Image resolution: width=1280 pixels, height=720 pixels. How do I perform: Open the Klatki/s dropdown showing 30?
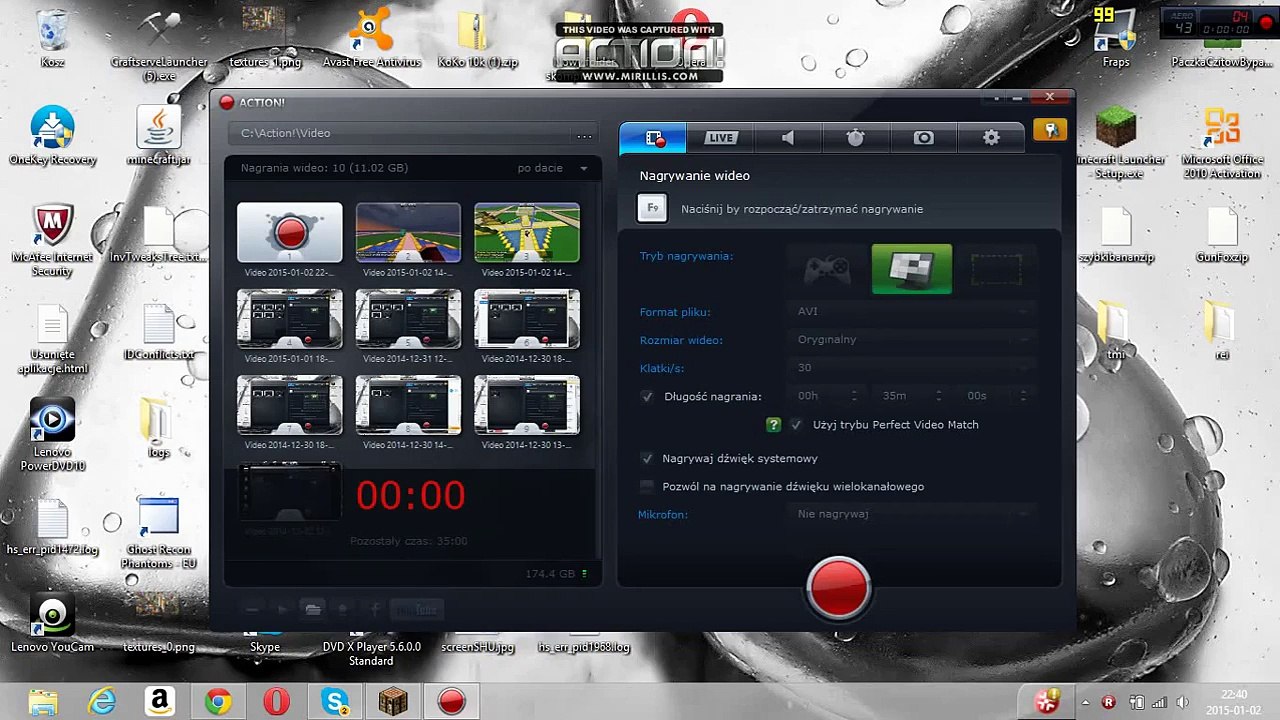tap(912, 368)
